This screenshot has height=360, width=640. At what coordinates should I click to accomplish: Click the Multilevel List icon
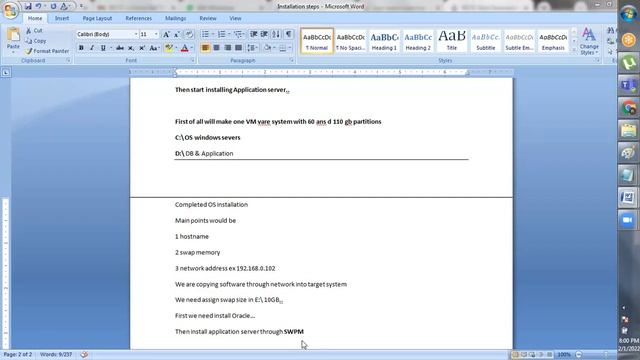[x=238, y=34]
